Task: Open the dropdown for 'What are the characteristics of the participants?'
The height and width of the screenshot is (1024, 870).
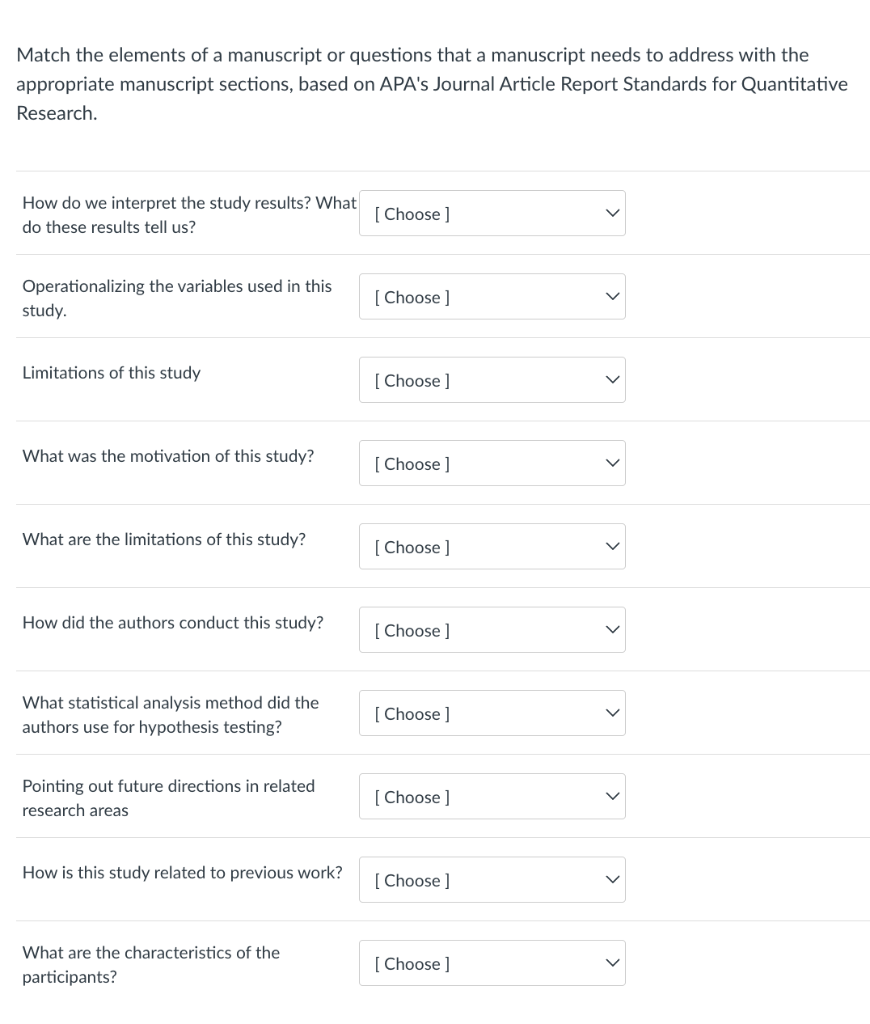Action: pyautogui.click(x=492, y=963)
